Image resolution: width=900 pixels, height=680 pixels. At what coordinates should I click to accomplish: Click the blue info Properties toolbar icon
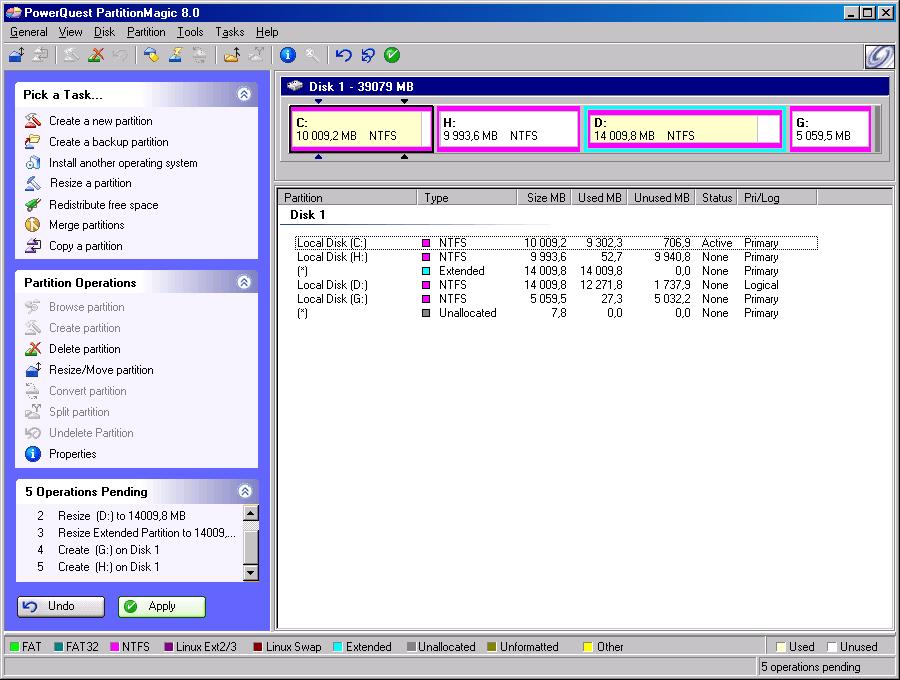tap(288, 55)
